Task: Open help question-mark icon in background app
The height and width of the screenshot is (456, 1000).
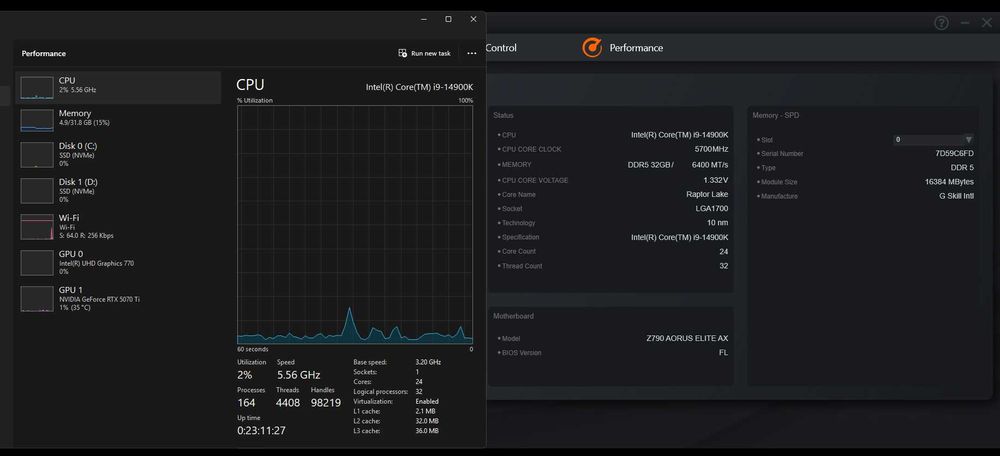Action: click(941, 23)
